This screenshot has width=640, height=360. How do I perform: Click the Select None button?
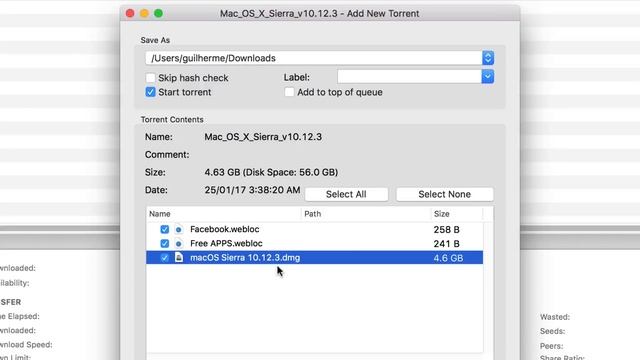coord(444,194)
